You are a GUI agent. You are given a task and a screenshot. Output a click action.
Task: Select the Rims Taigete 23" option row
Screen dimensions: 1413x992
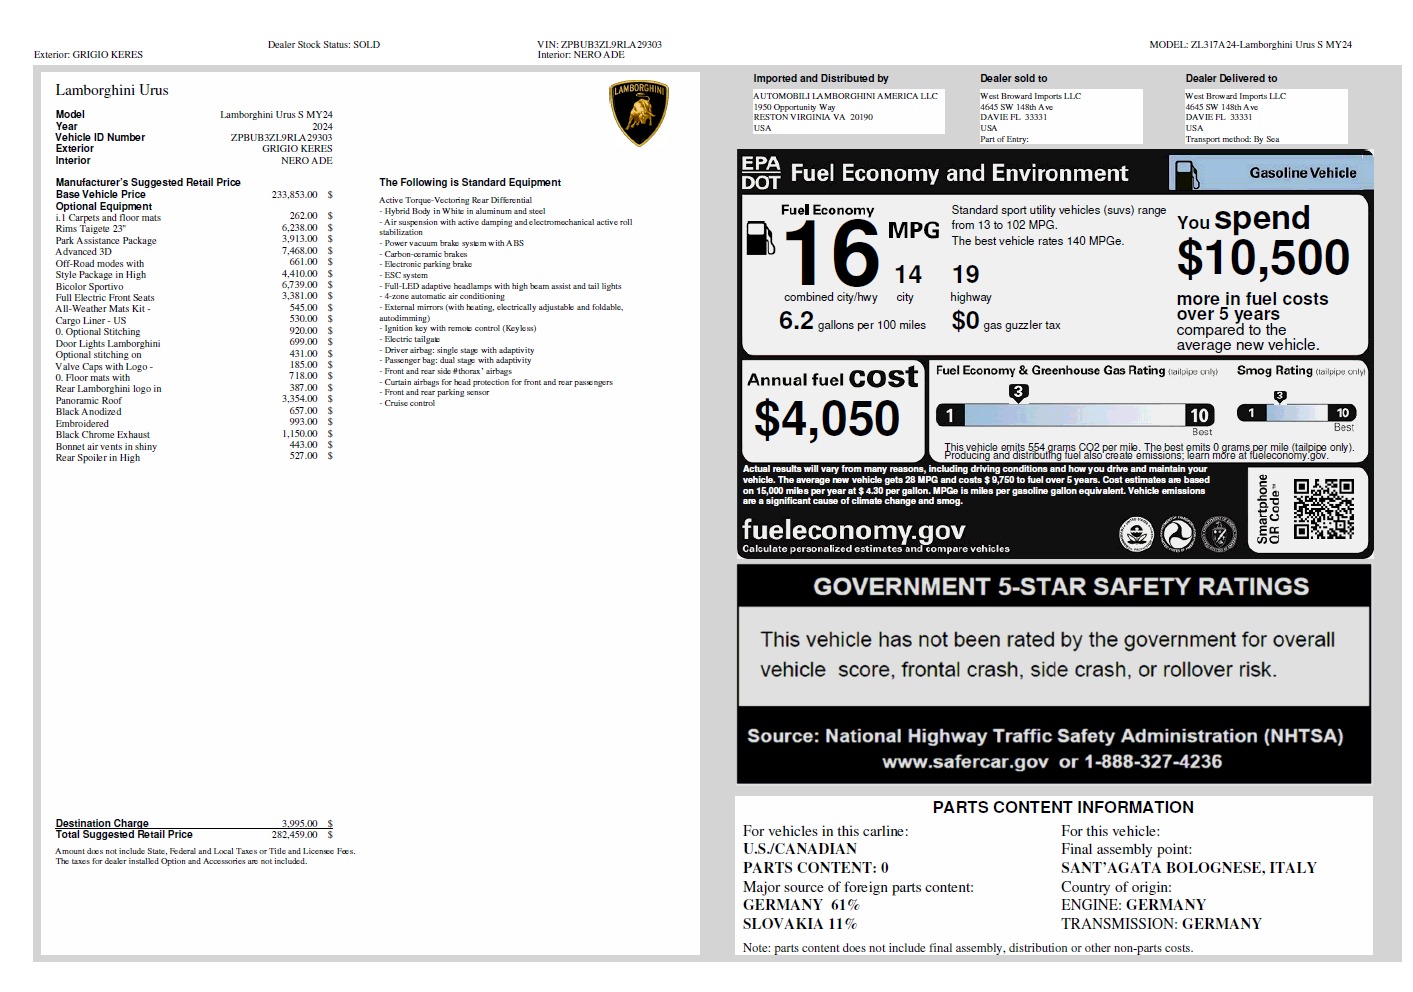(x=194, y=228)
